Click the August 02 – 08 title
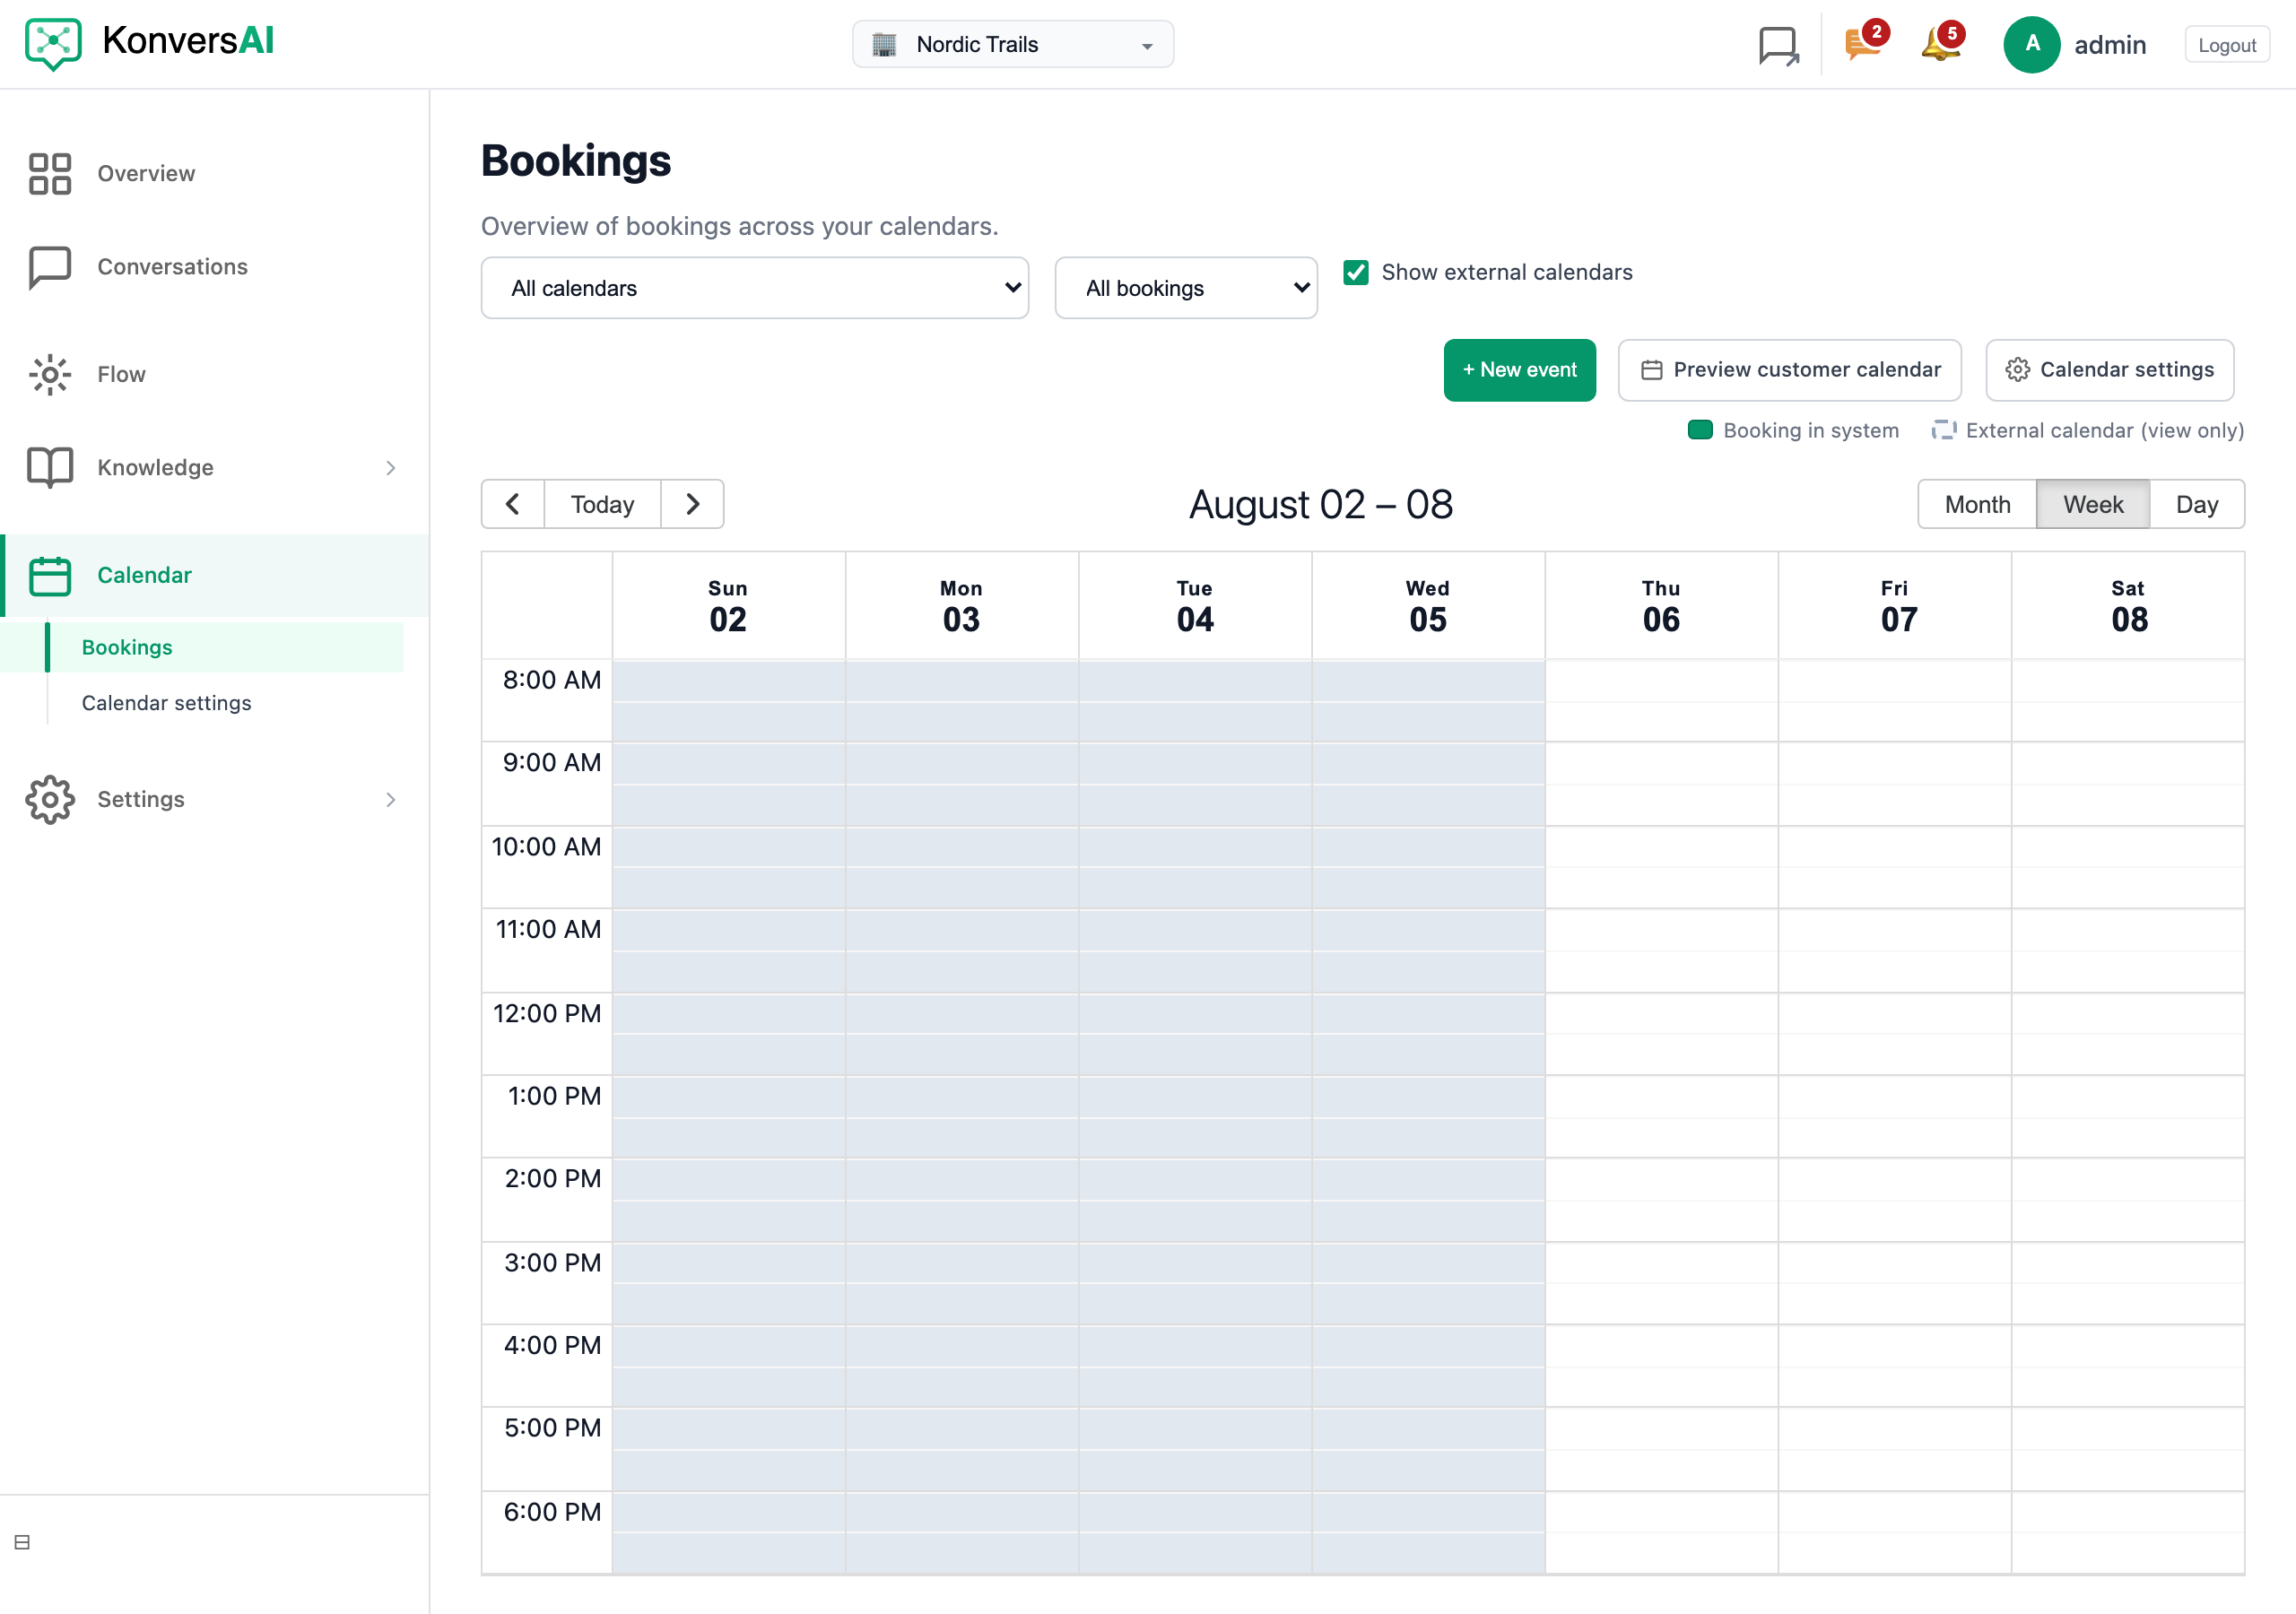The image size is (2296, 1614). coord(1320,504)
